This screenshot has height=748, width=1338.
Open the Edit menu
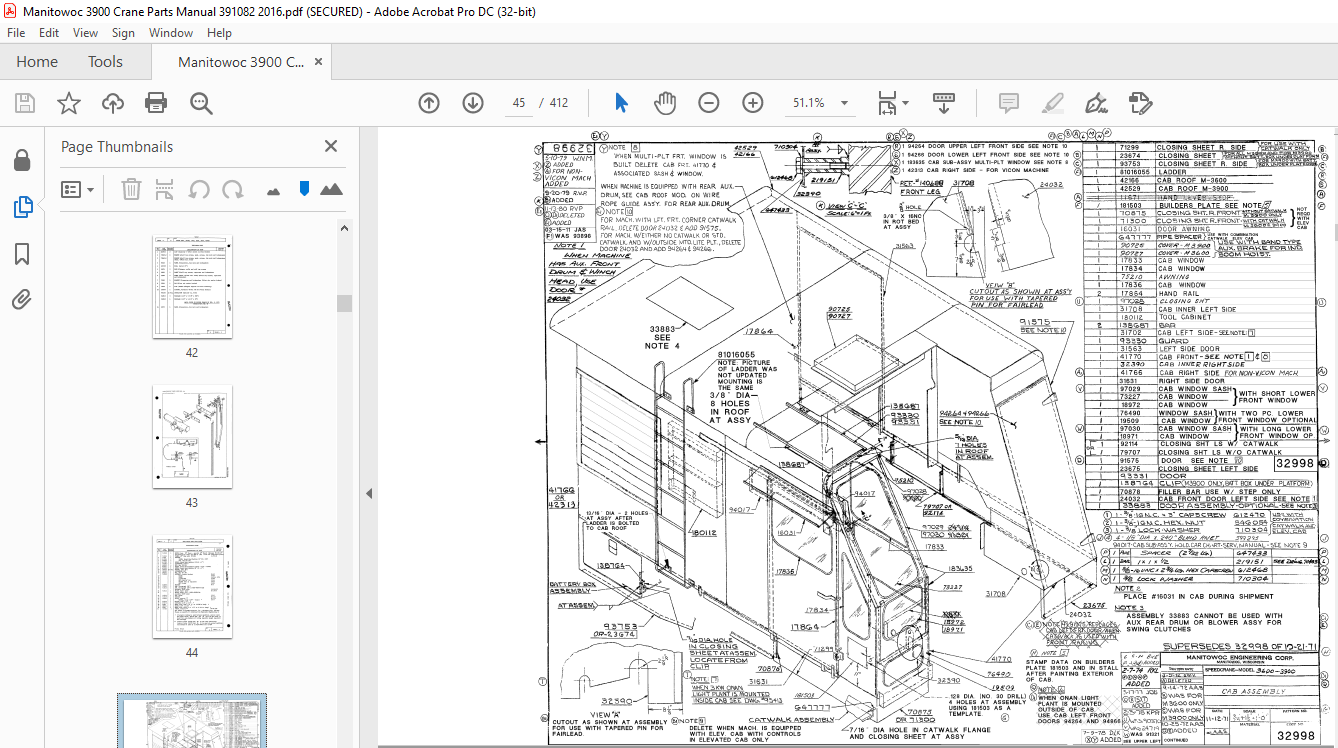pos(49,32)
